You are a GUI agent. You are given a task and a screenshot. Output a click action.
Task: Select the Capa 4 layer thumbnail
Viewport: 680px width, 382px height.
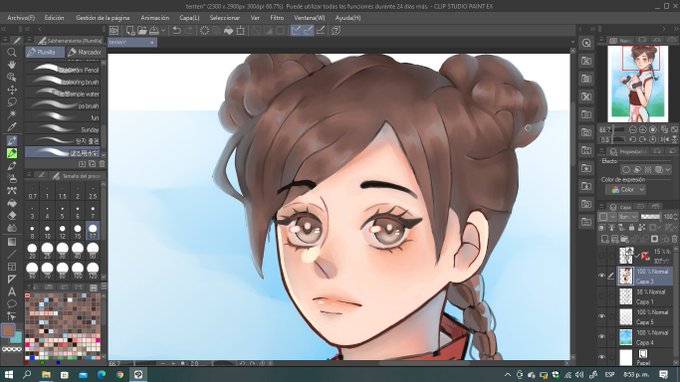coord(625,337)
